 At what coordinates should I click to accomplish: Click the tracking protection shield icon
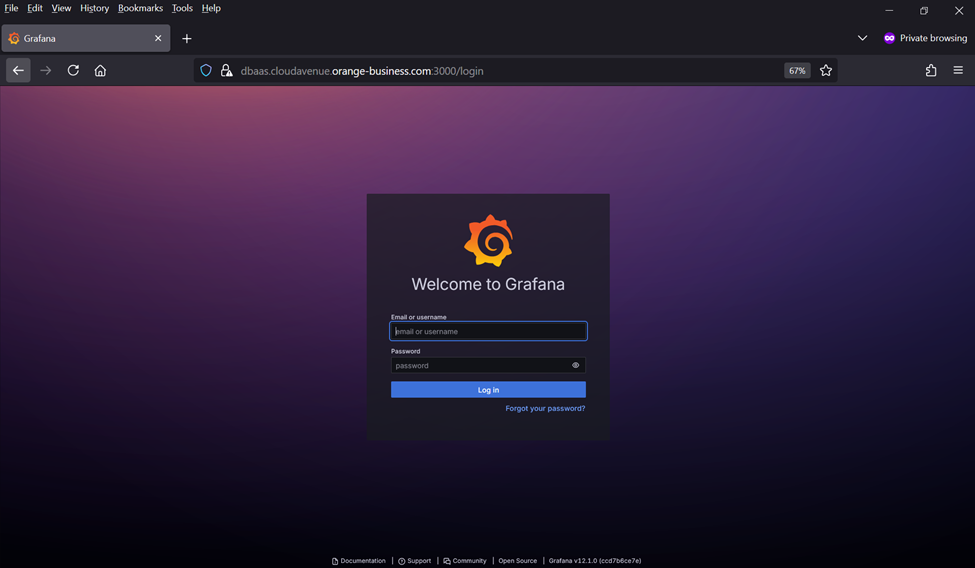pos(206,70)
